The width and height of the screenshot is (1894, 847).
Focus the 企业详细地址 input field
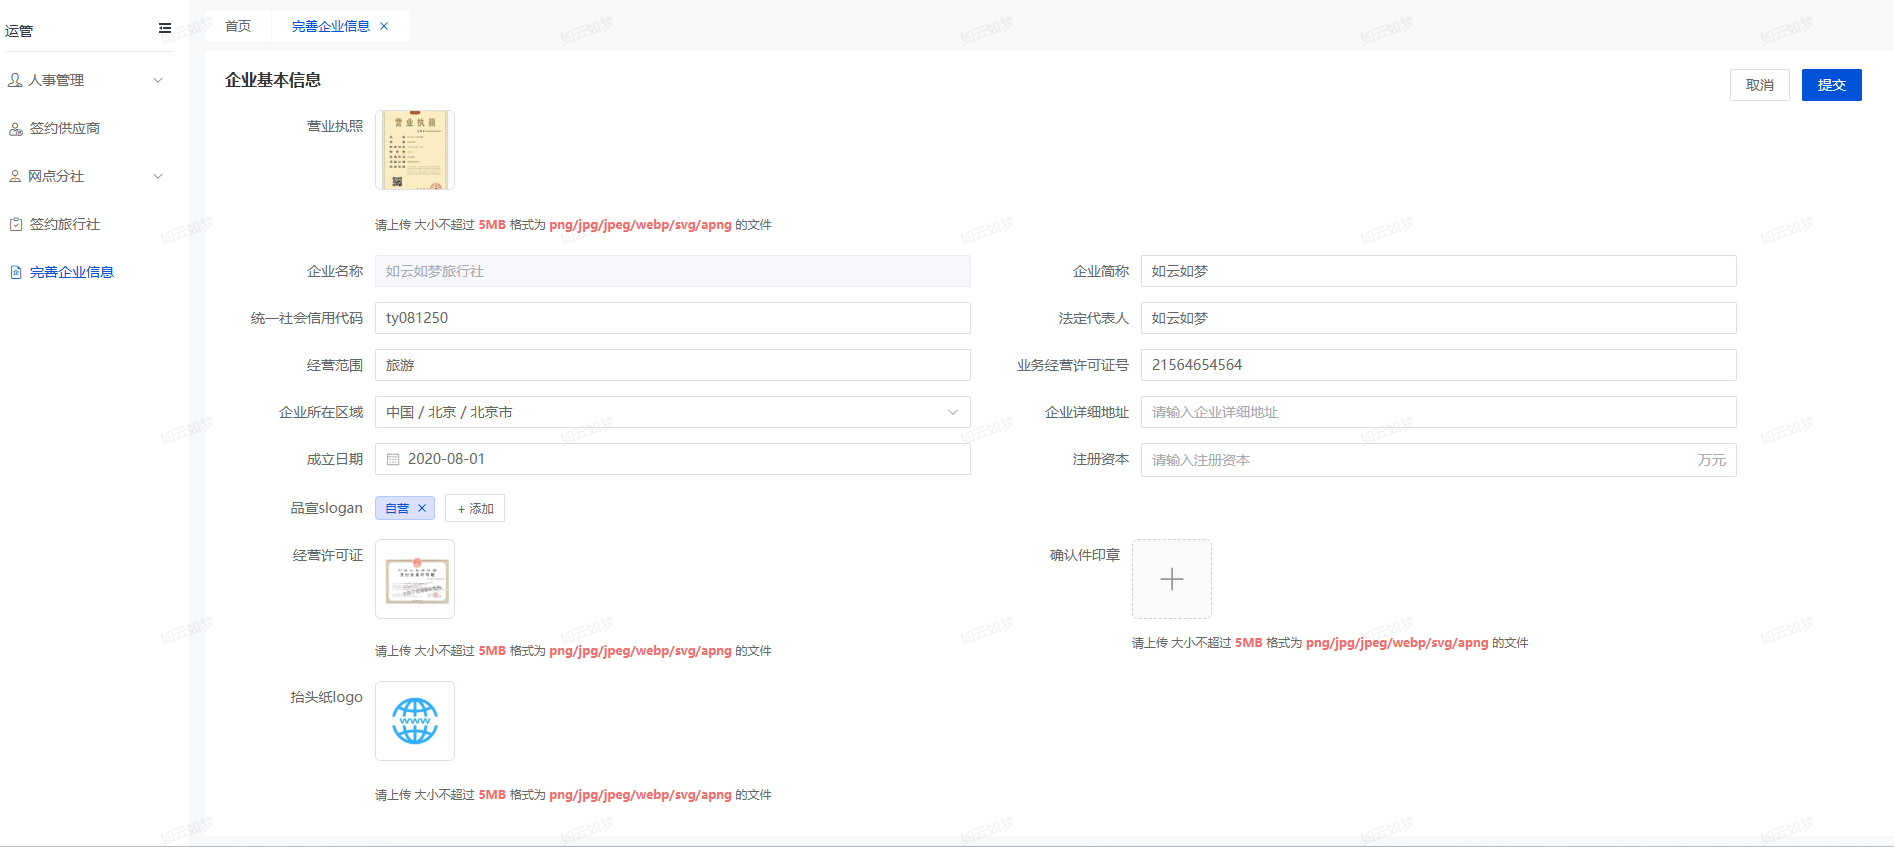pyautogui.click(x=1437, y=412)
